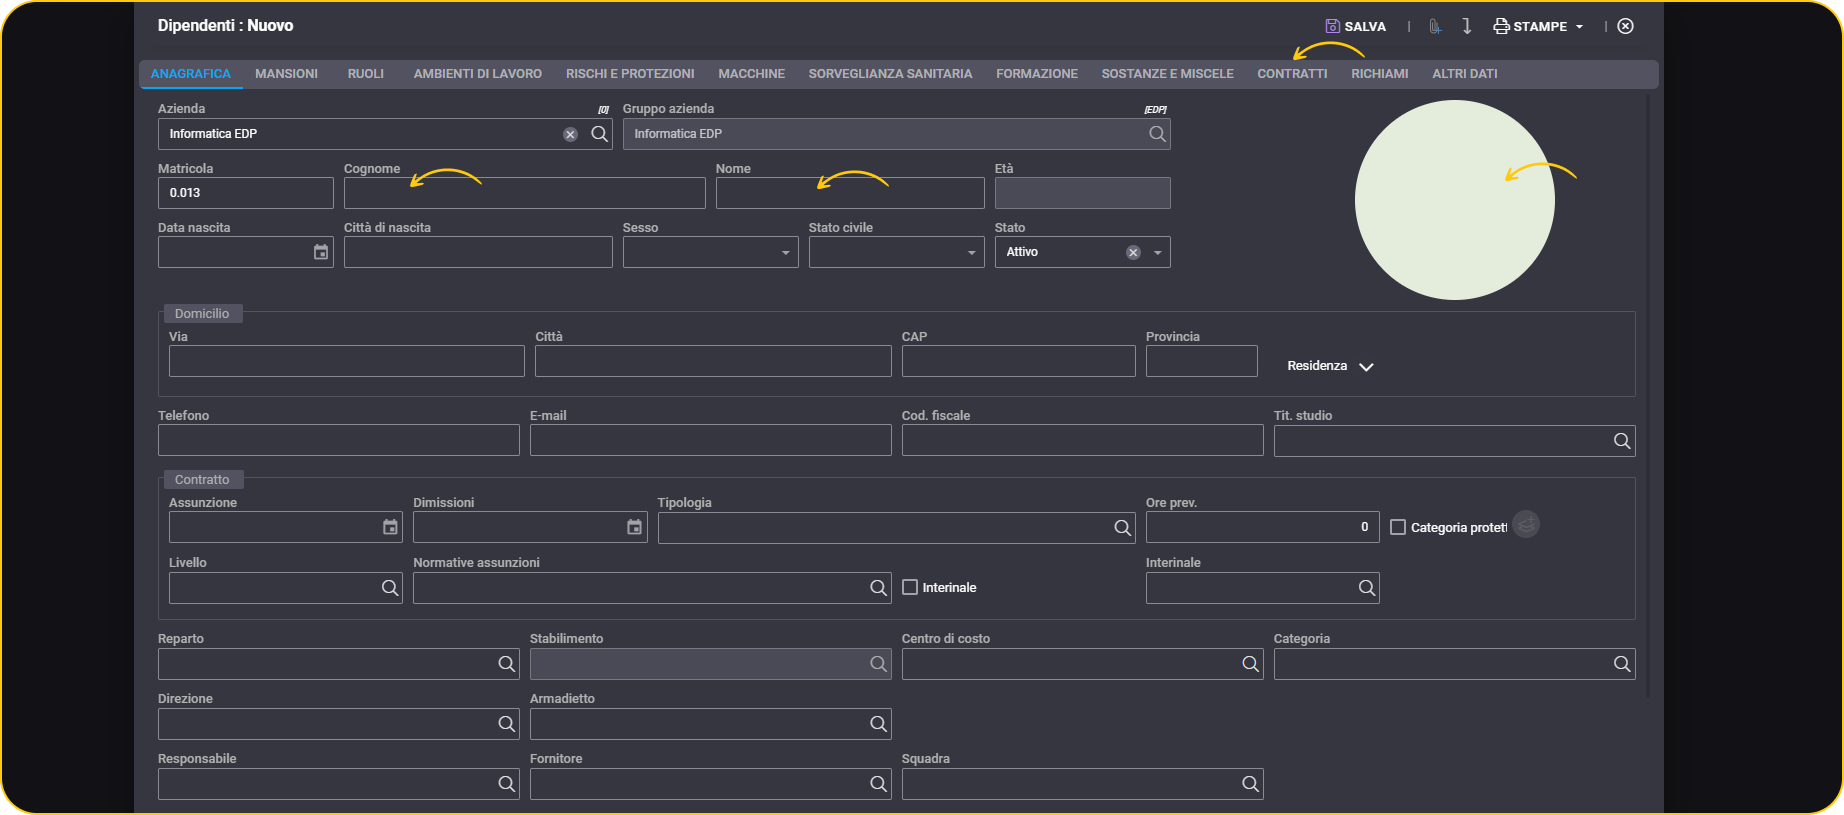The height and width of the screenshot is (815, 1844).
Task: Search Tit. studio with the magnifier icon
Action: point(1622,441)
